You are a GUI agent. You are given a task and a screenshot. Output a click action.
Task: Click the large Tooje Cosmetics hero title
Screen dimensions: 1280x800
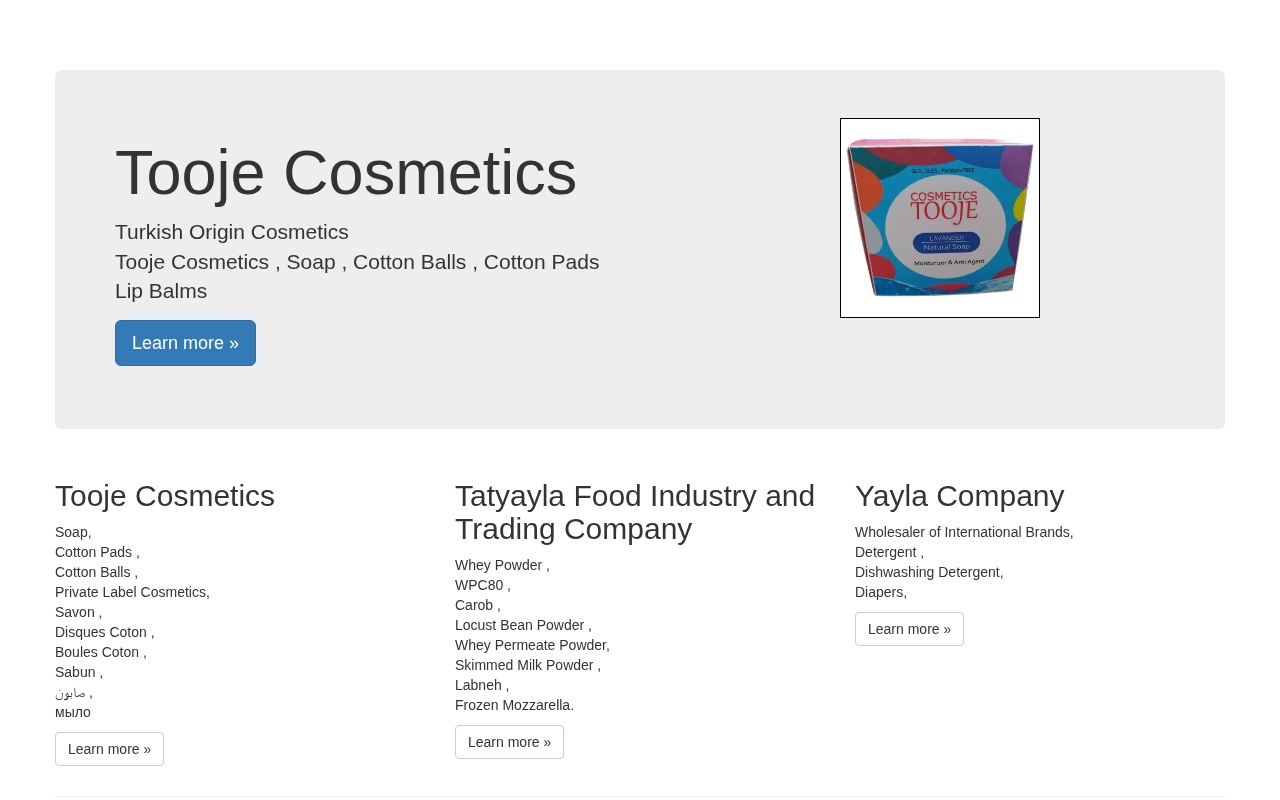[x=346, y=172]
